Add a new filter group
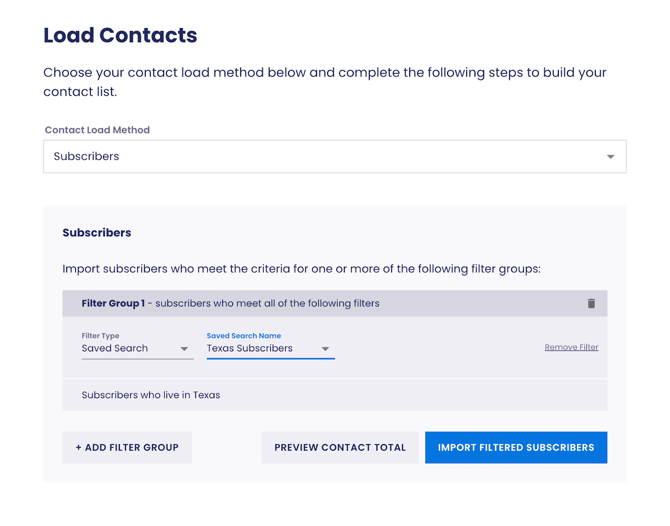This screenshot has height=526, width=670. 127,448
